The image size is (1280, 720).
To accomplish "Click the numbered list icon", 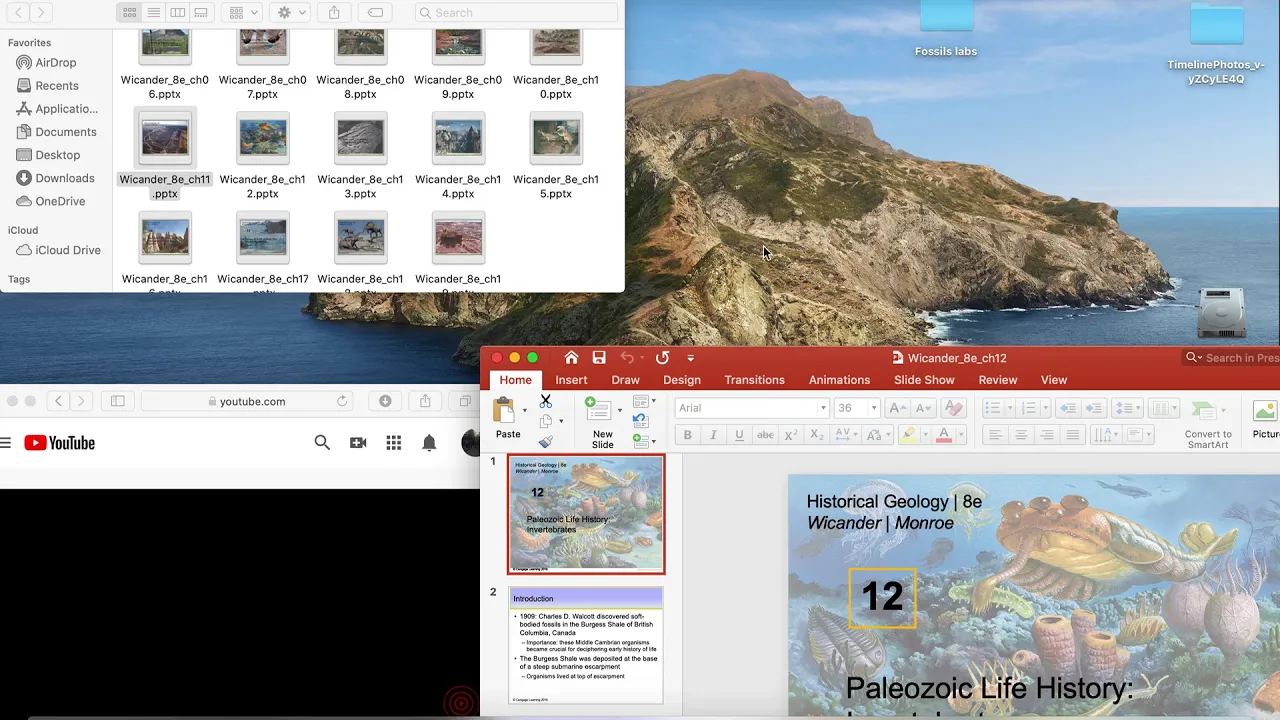I will click(x=1028, y=408).
